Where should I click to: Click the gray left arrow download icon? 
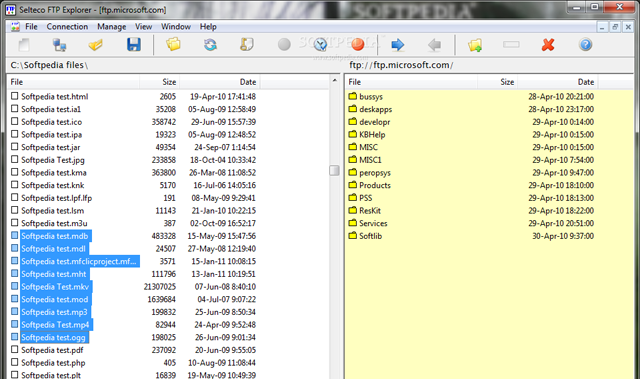pos(434,44)
